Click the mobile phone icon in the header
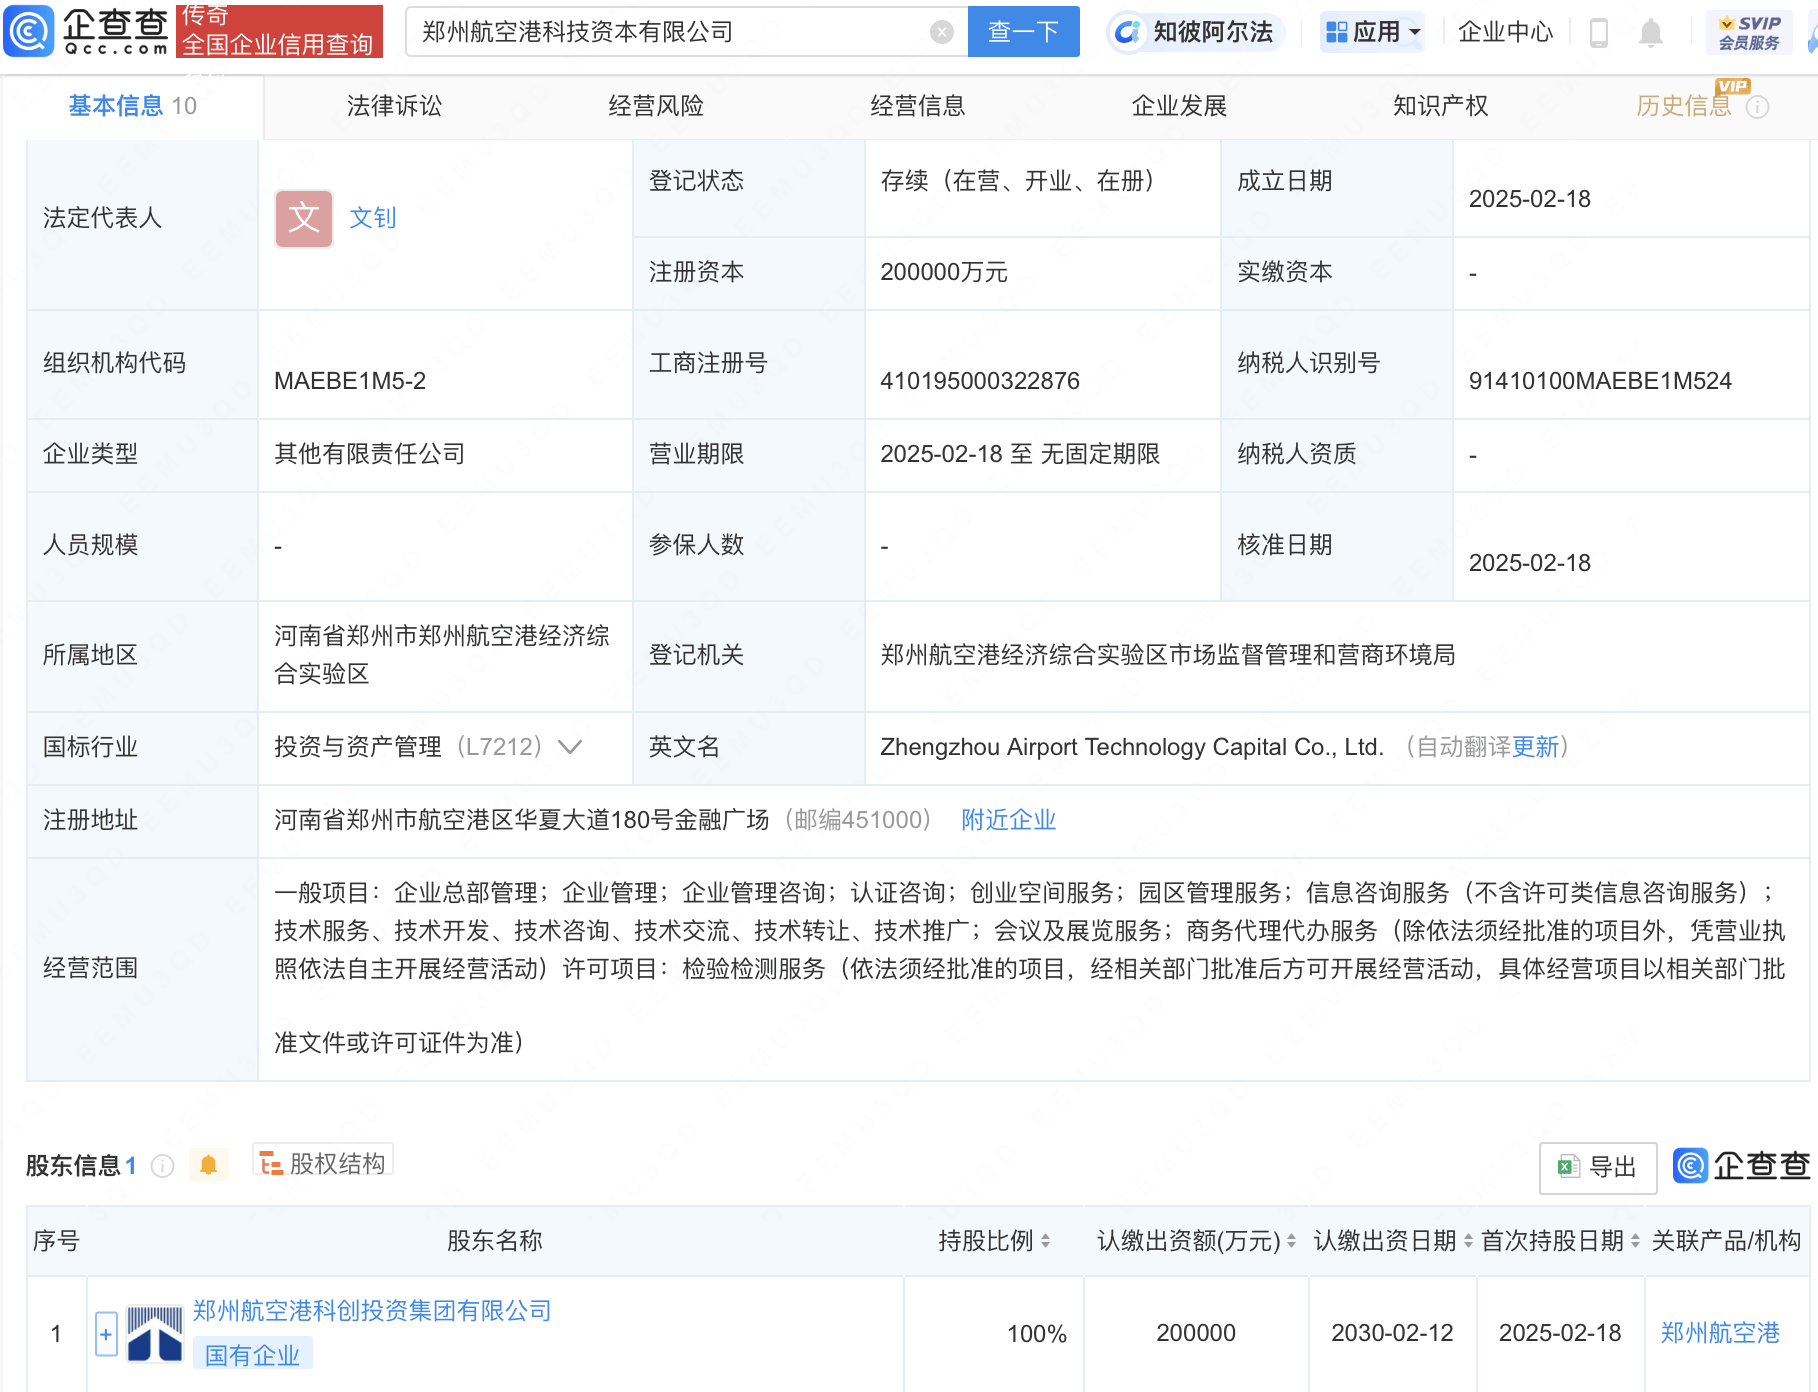 (x=1596, y=31)
